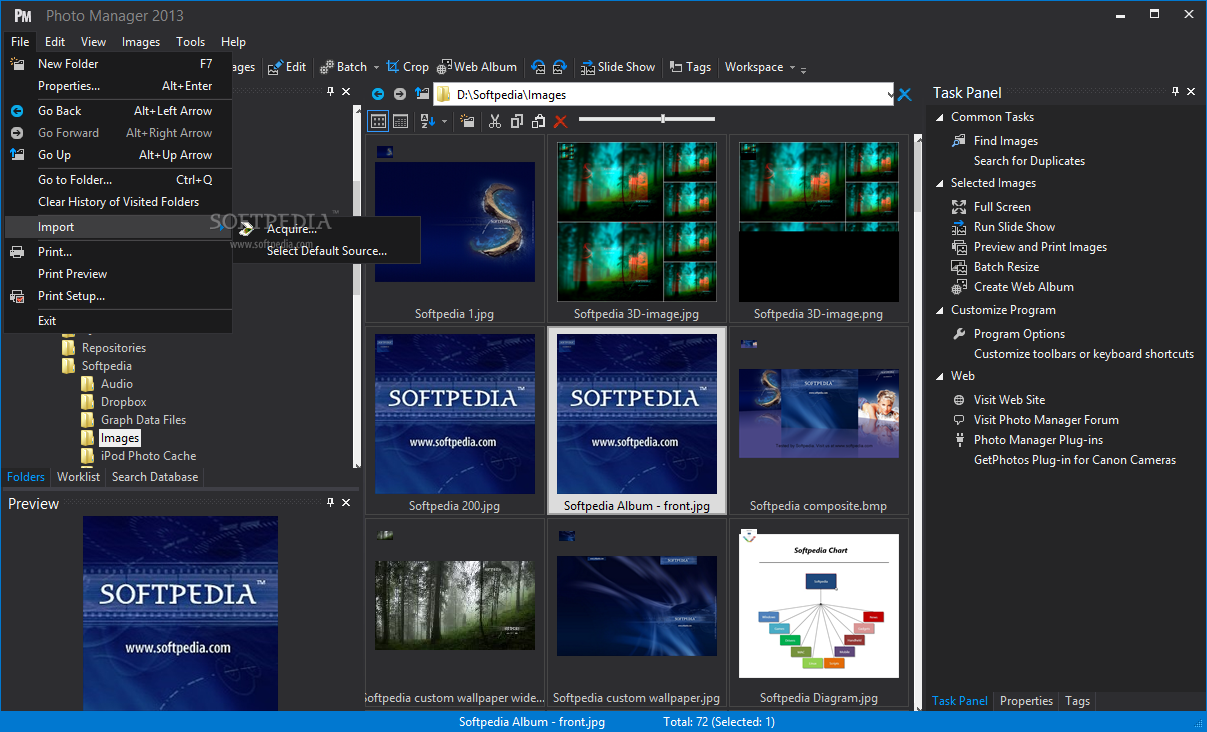
Task: Click the 'Total: 72 (Selected: 1)' status text
Action: tap(719, 722)
